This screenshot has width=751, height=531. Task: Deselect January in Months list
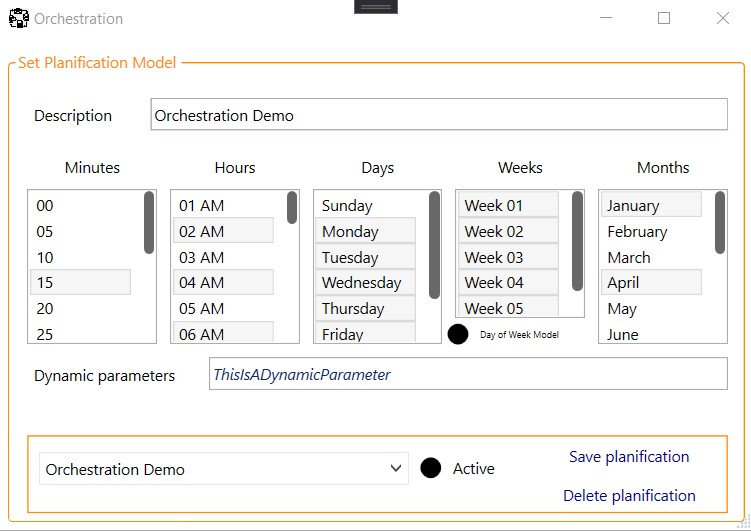[651, 205]
